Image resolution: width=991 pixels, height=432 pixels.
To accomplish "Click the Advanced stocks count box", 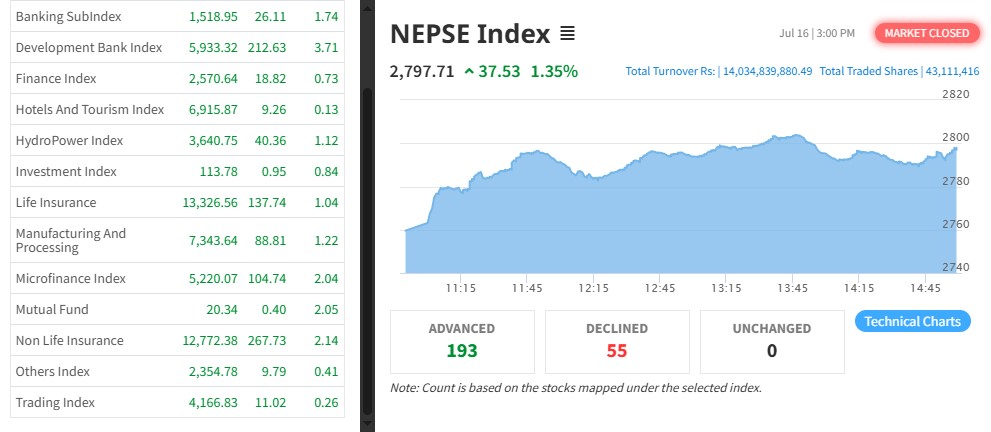I will pyautogui.click(x=462, y=341).
